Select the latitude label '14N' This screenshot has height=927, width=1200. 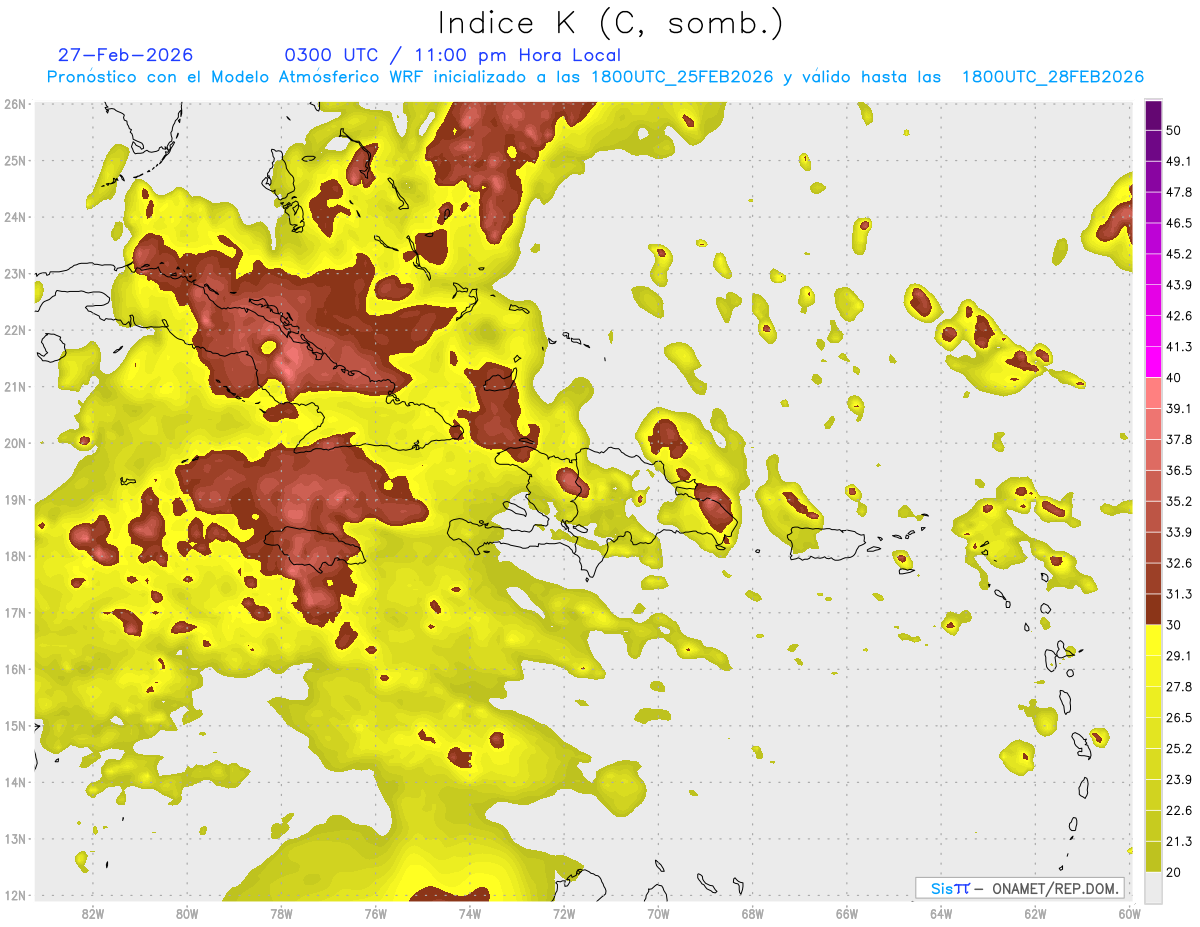(14, 782)
